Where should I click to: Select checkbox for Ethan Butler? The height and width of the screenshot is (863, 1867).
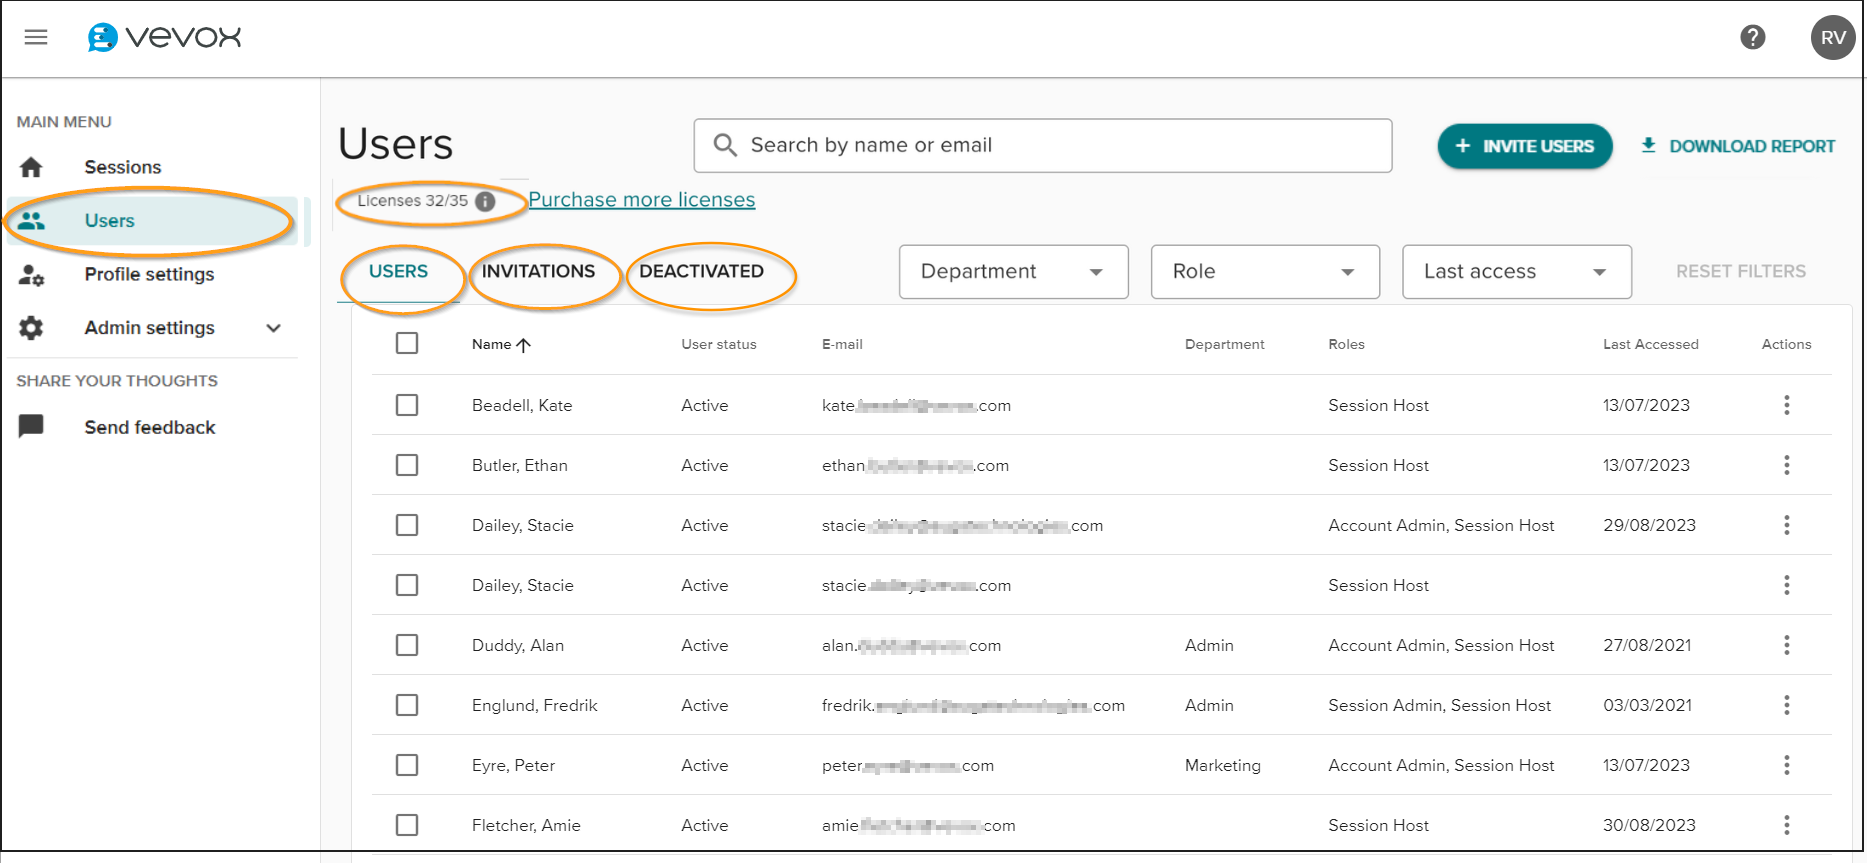(407, 465)
